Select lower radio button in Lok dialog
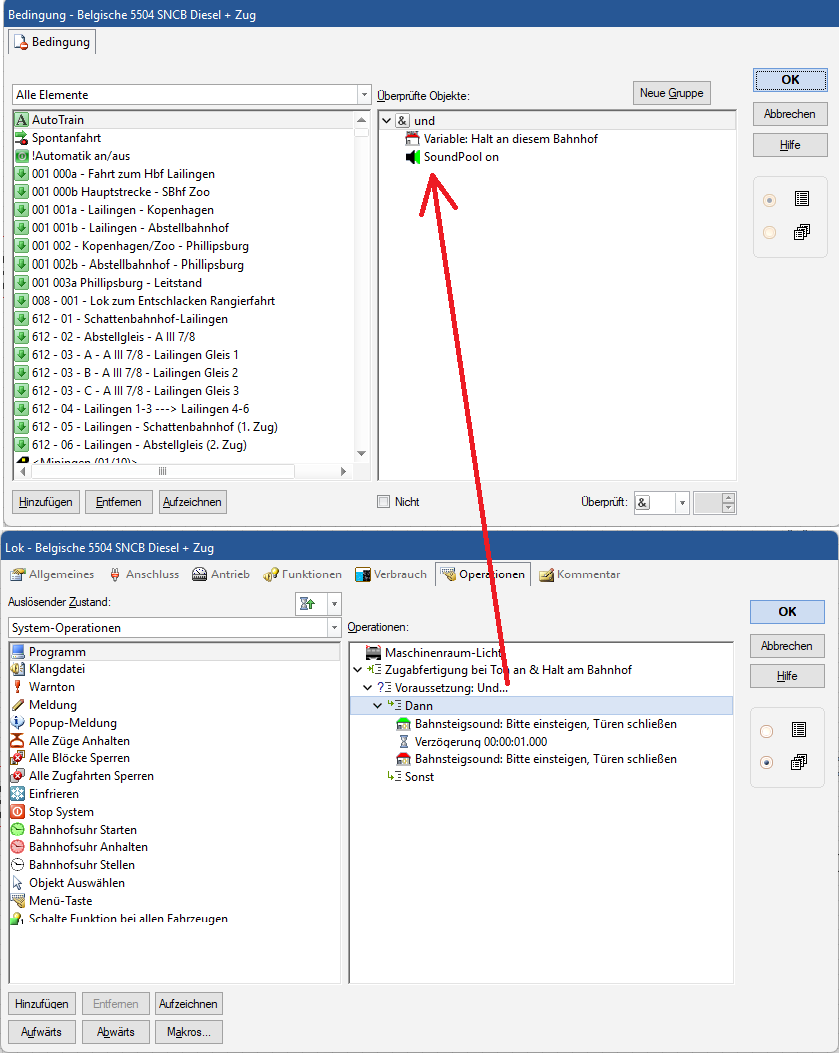Screen dimensions: 839x1061 [766, 762]
